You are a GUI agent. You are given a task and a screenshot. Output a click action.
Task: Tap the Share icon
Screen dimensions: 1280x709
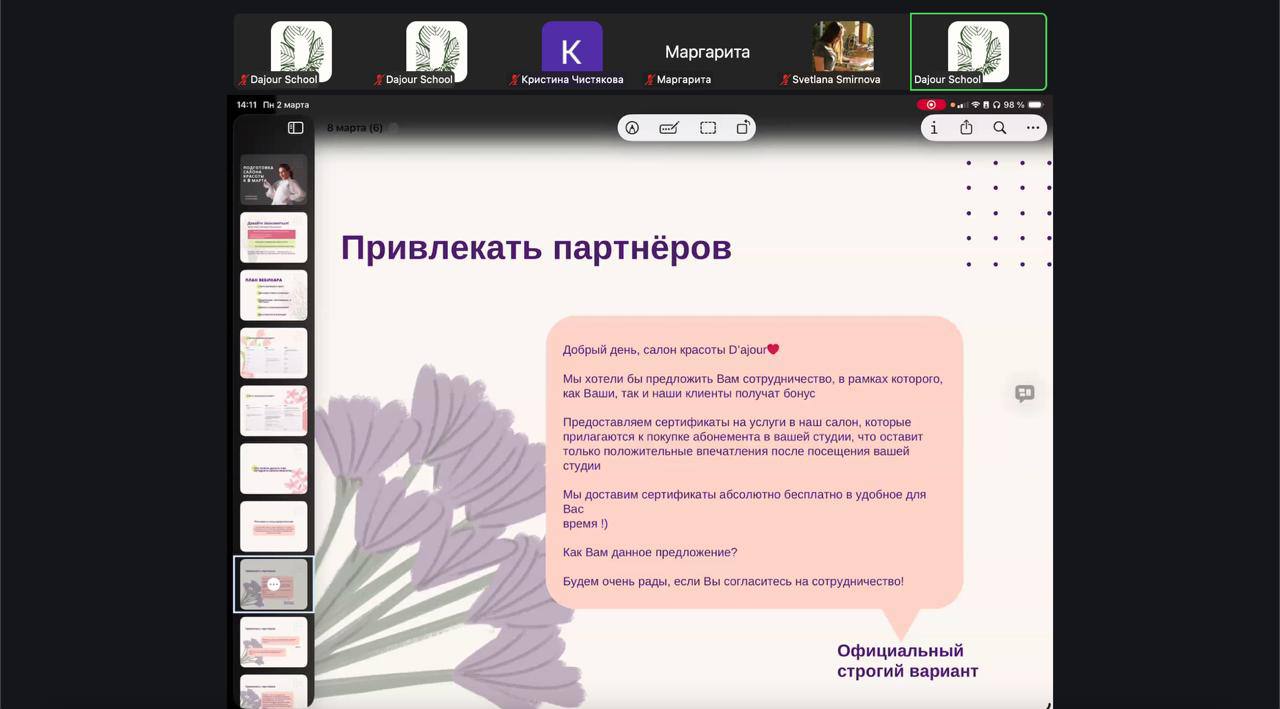point(966,128)
